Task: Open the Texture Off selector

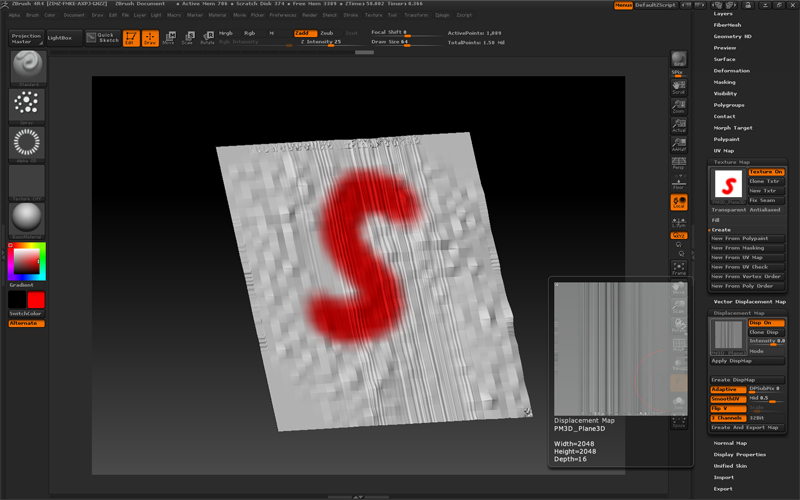Action: click(27, 183)
